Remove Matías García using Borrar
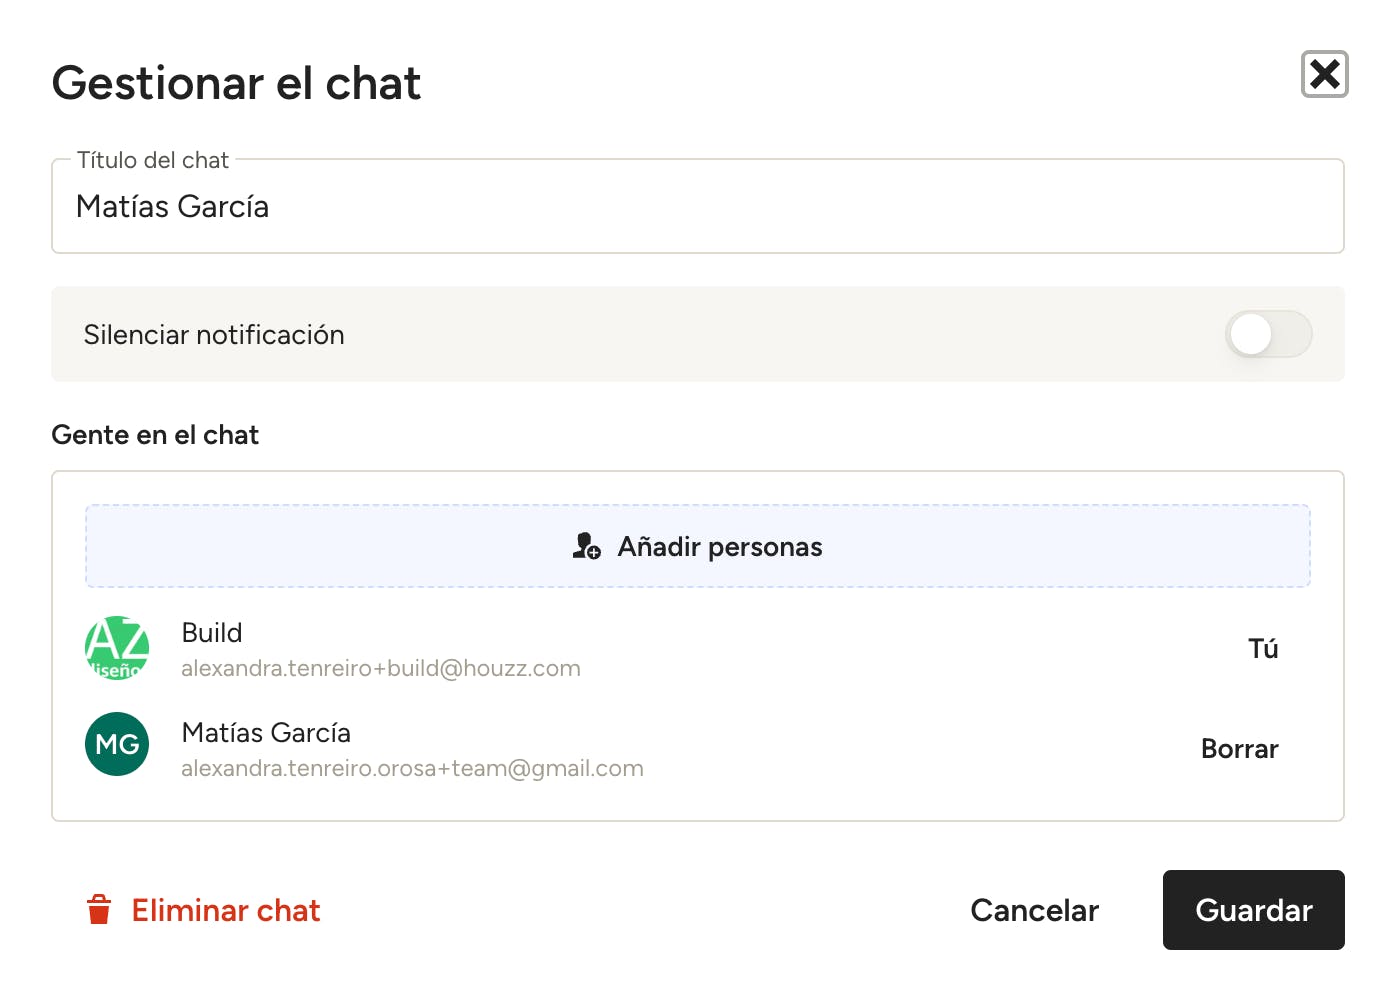Screen dimensions: 1398x990 [x=1239, y=749]
